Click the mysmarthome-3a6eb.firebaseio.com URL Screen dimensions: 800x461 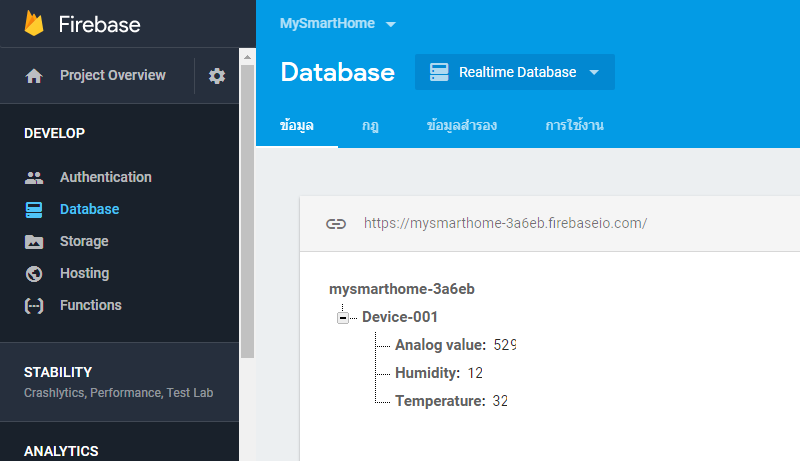pos(505,223)
